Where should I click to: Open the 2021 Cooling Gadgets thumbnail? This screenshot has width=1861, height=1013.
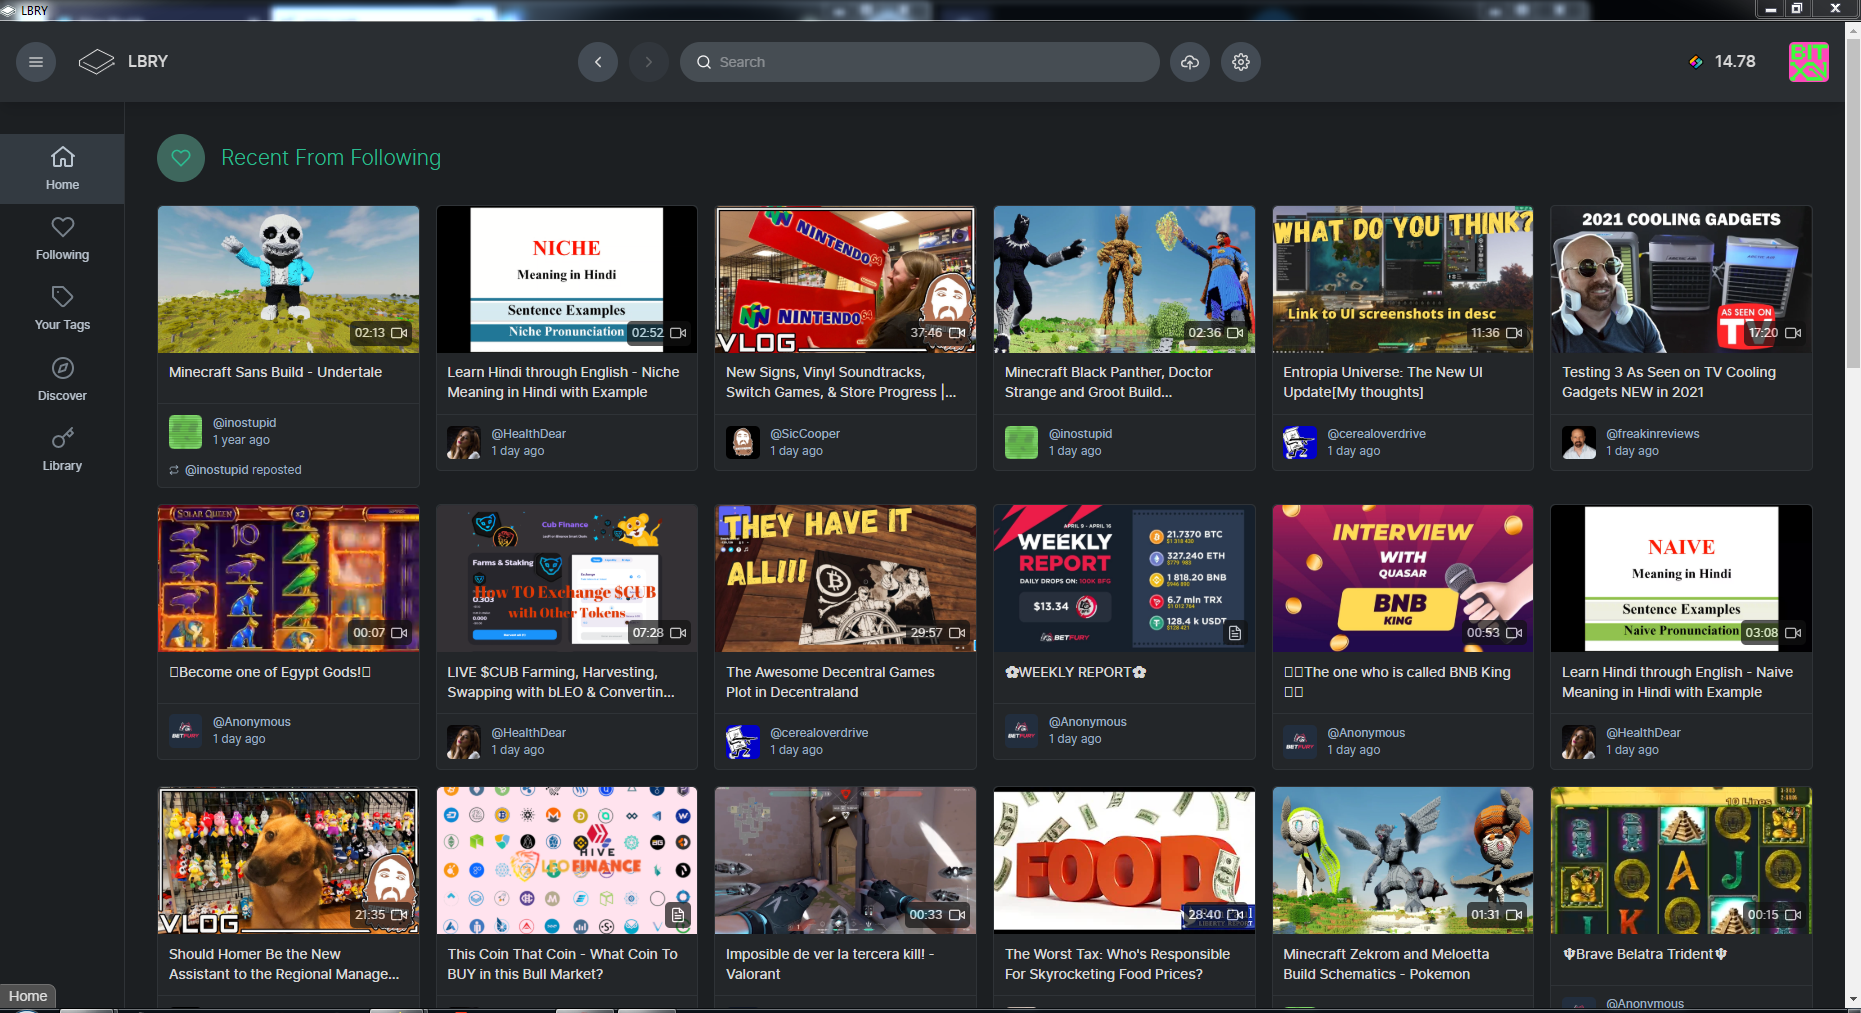[x=1681, y=279]
